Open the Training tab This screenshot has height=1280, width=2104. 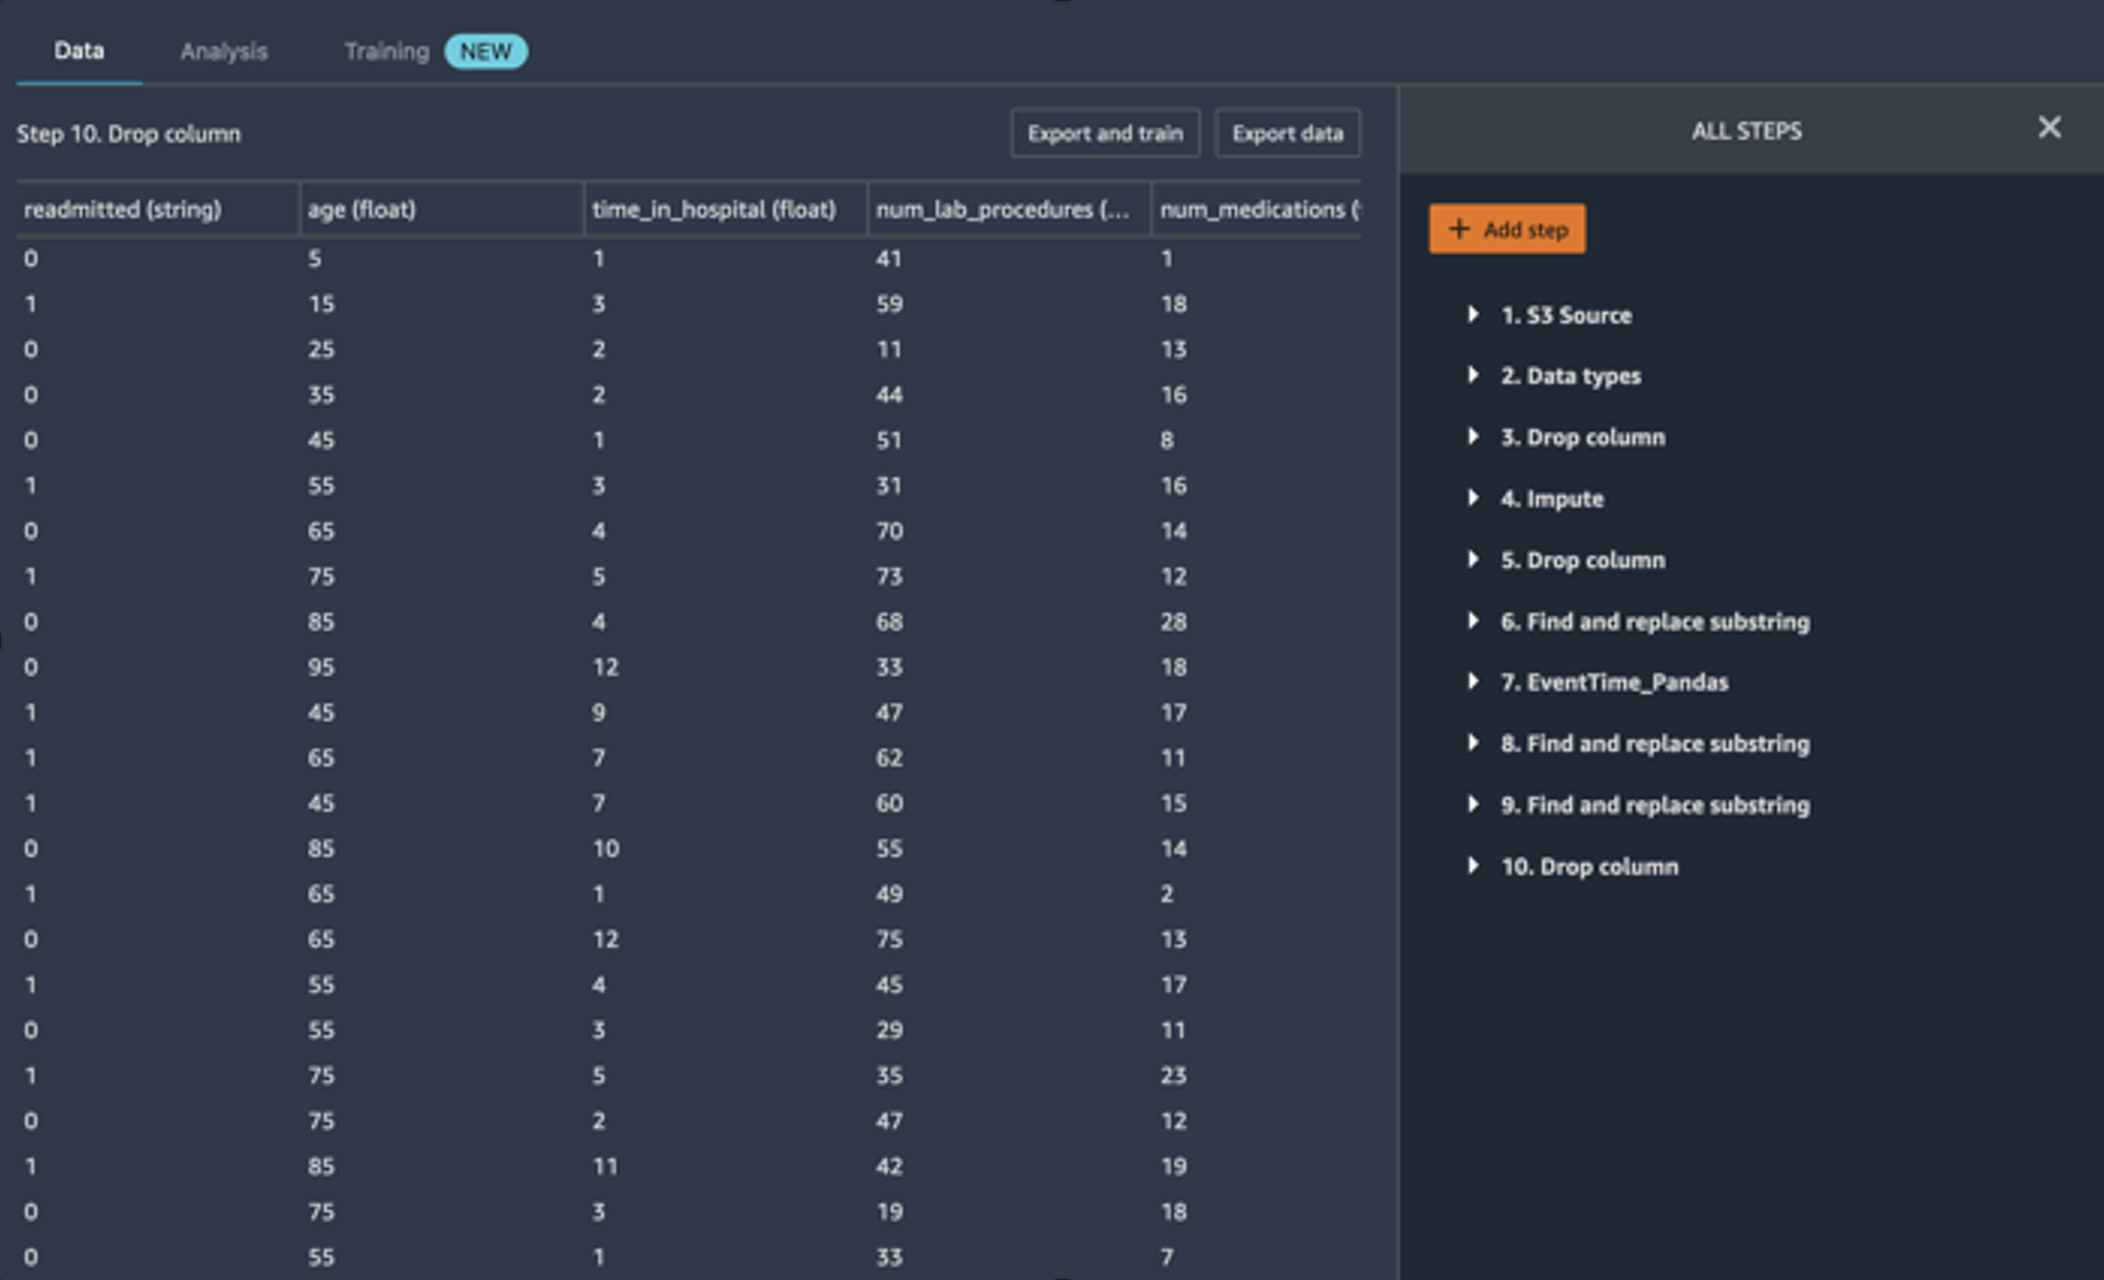point(387,52)
